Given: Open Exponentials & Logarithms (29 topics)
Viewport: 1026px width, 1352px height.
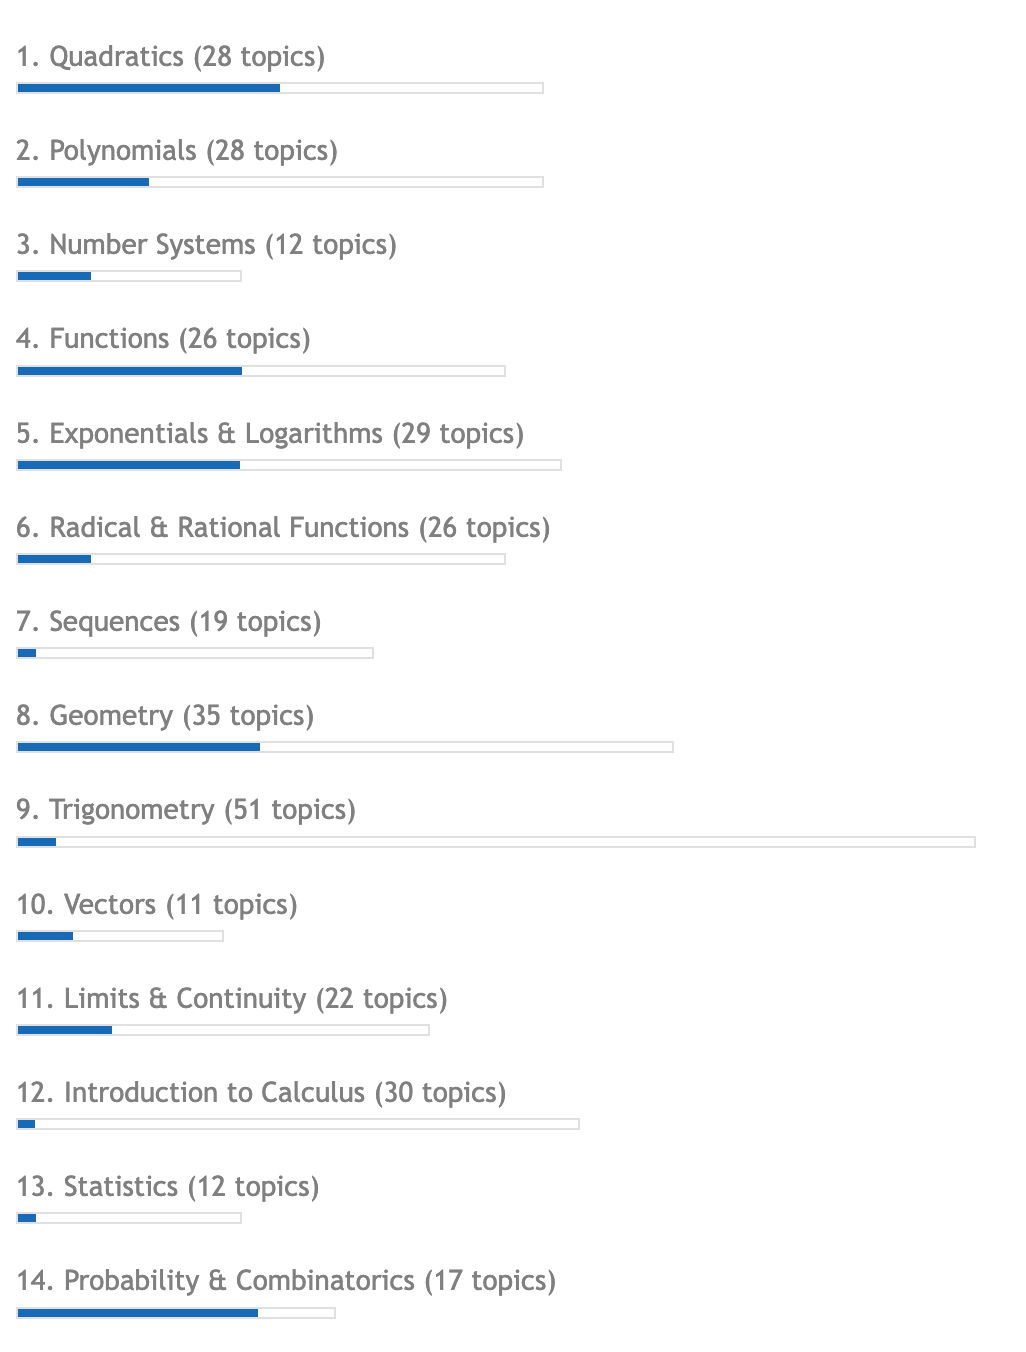Looking at the screenshot, I should [x=270, y=434].
